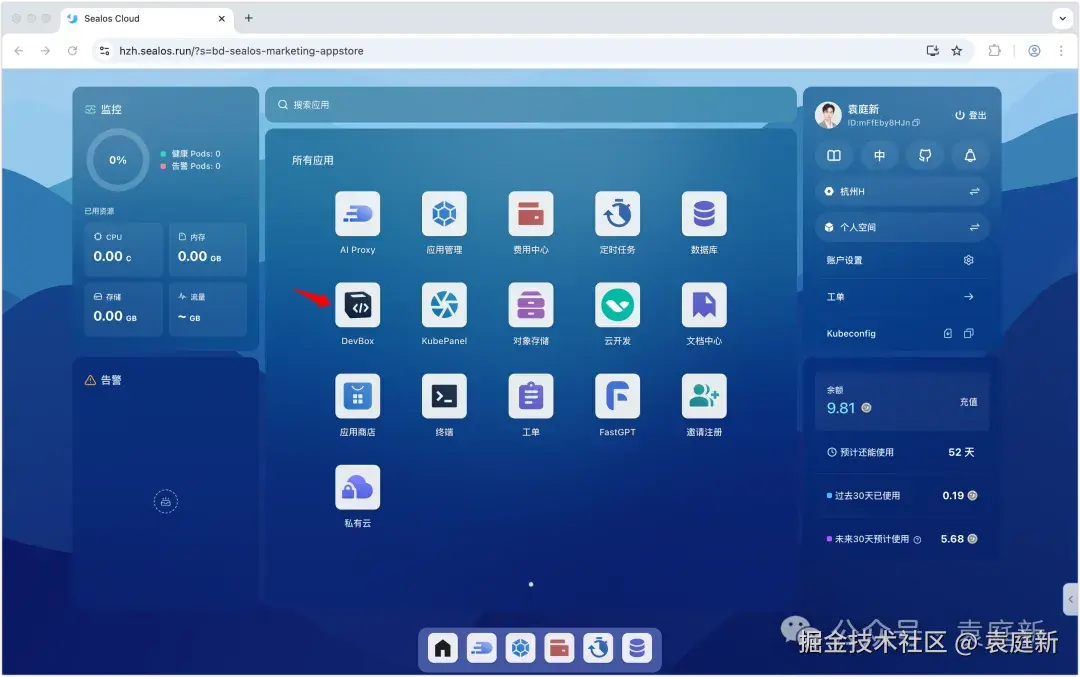Viewport: 1080px width, 677px height.
Task: Open 账户设置 gear icon
Action: [968, 260]
